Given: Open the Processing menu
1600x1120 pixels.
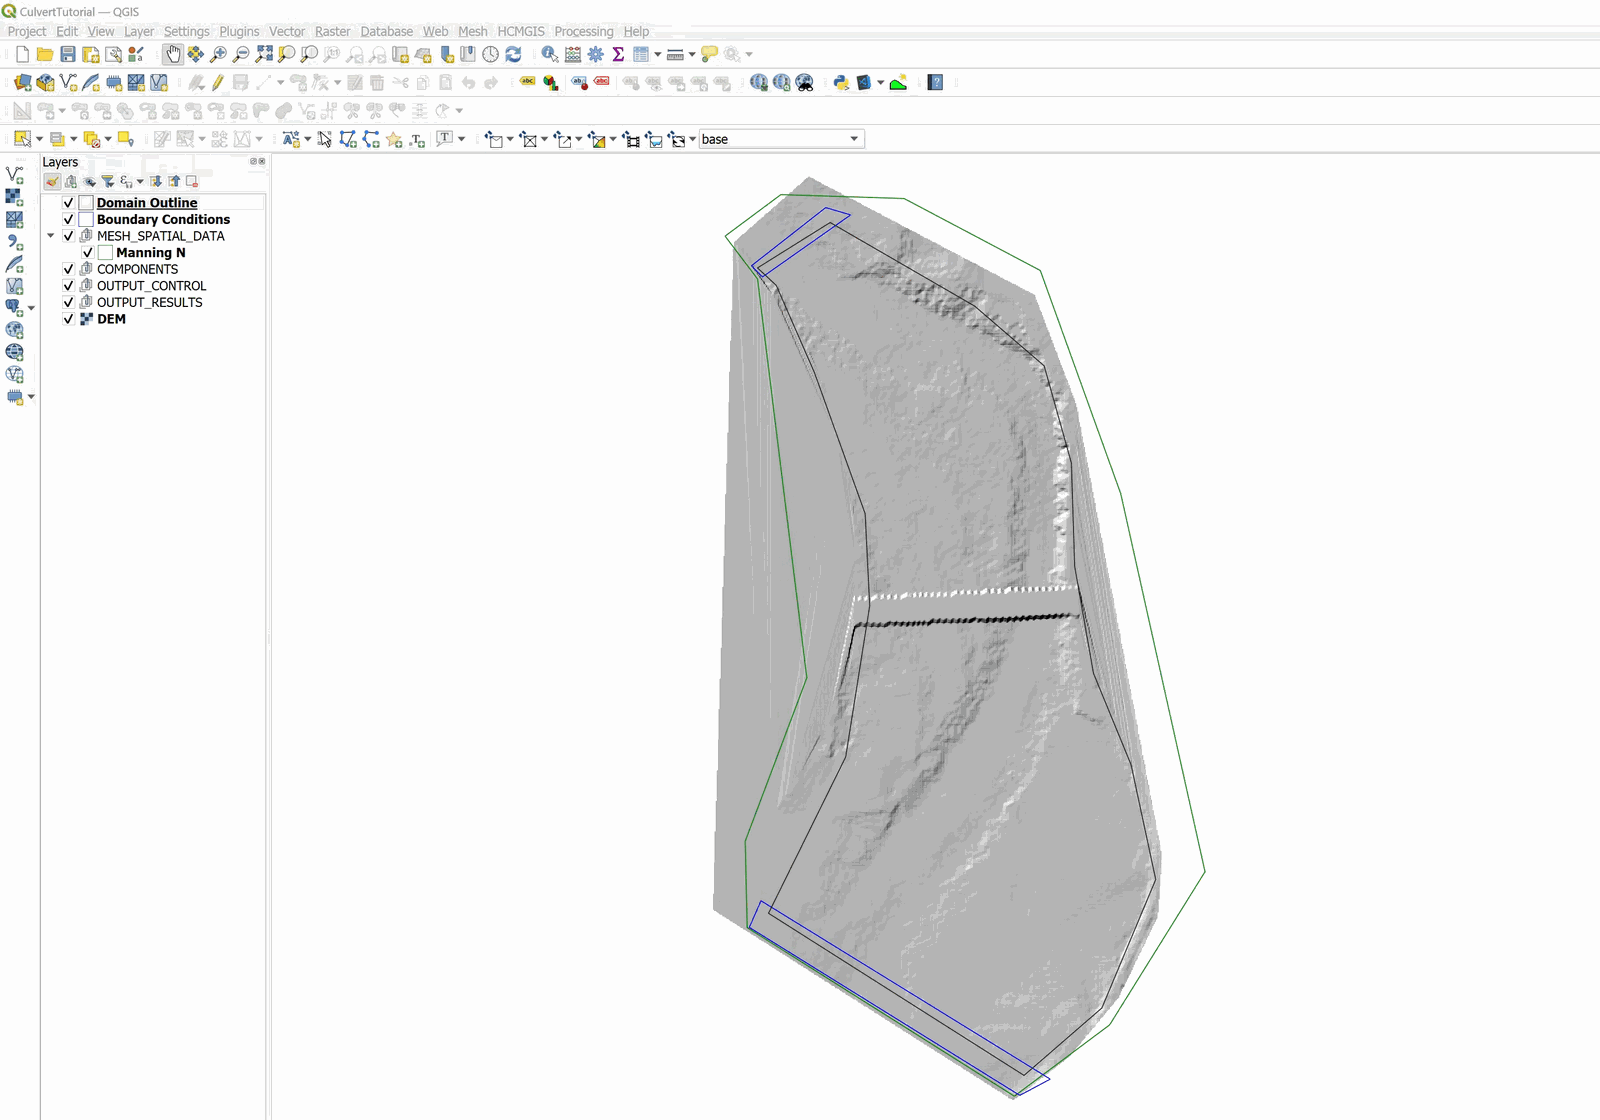Looking at the screenshot, I should (x=583, y=31).
